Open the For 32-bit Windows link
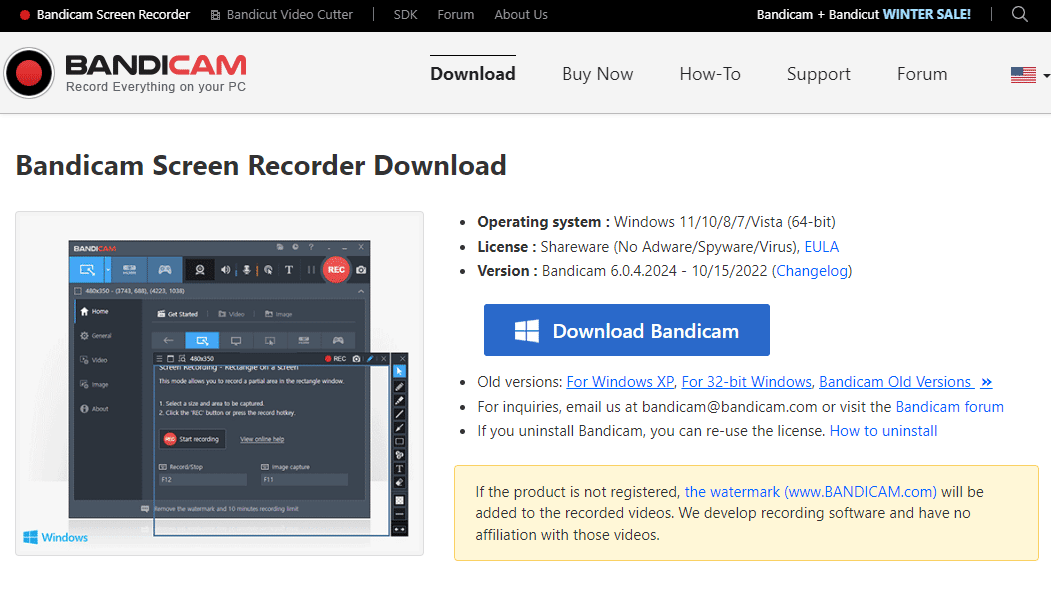1051x591 pixels. pos(747,382)
